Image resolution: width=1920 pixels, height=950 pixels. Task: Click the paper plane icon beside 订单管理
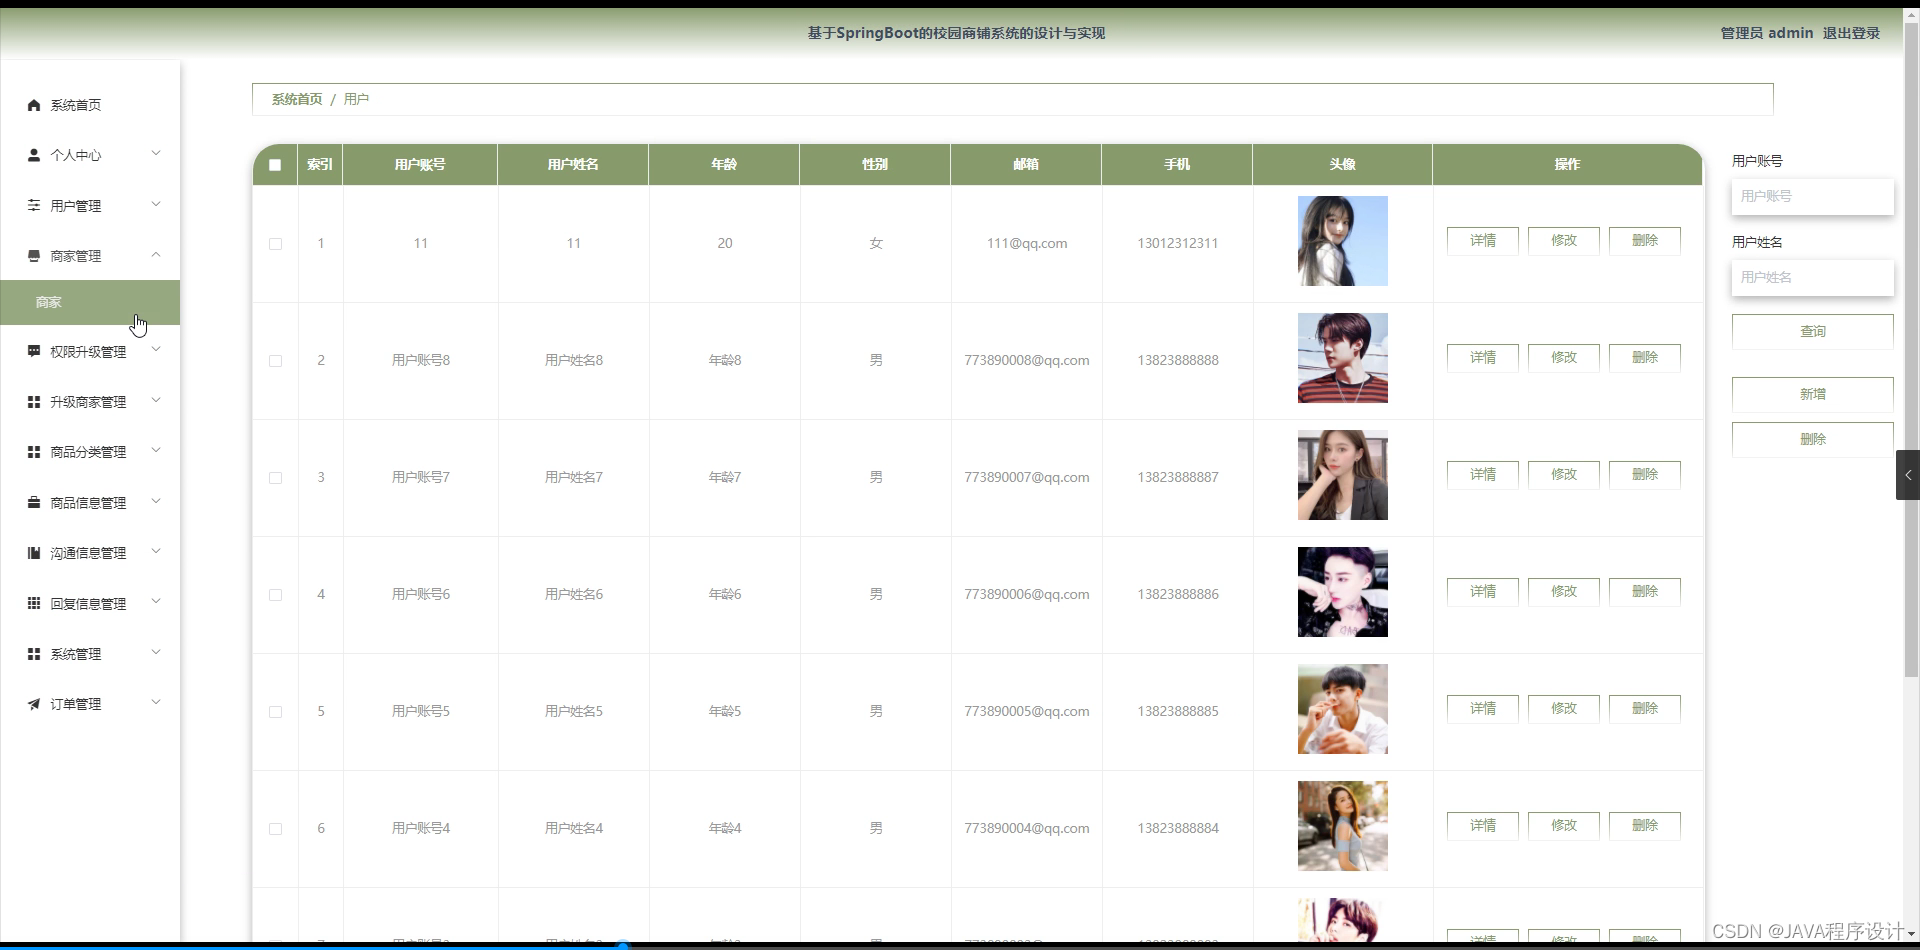point(34,704)
